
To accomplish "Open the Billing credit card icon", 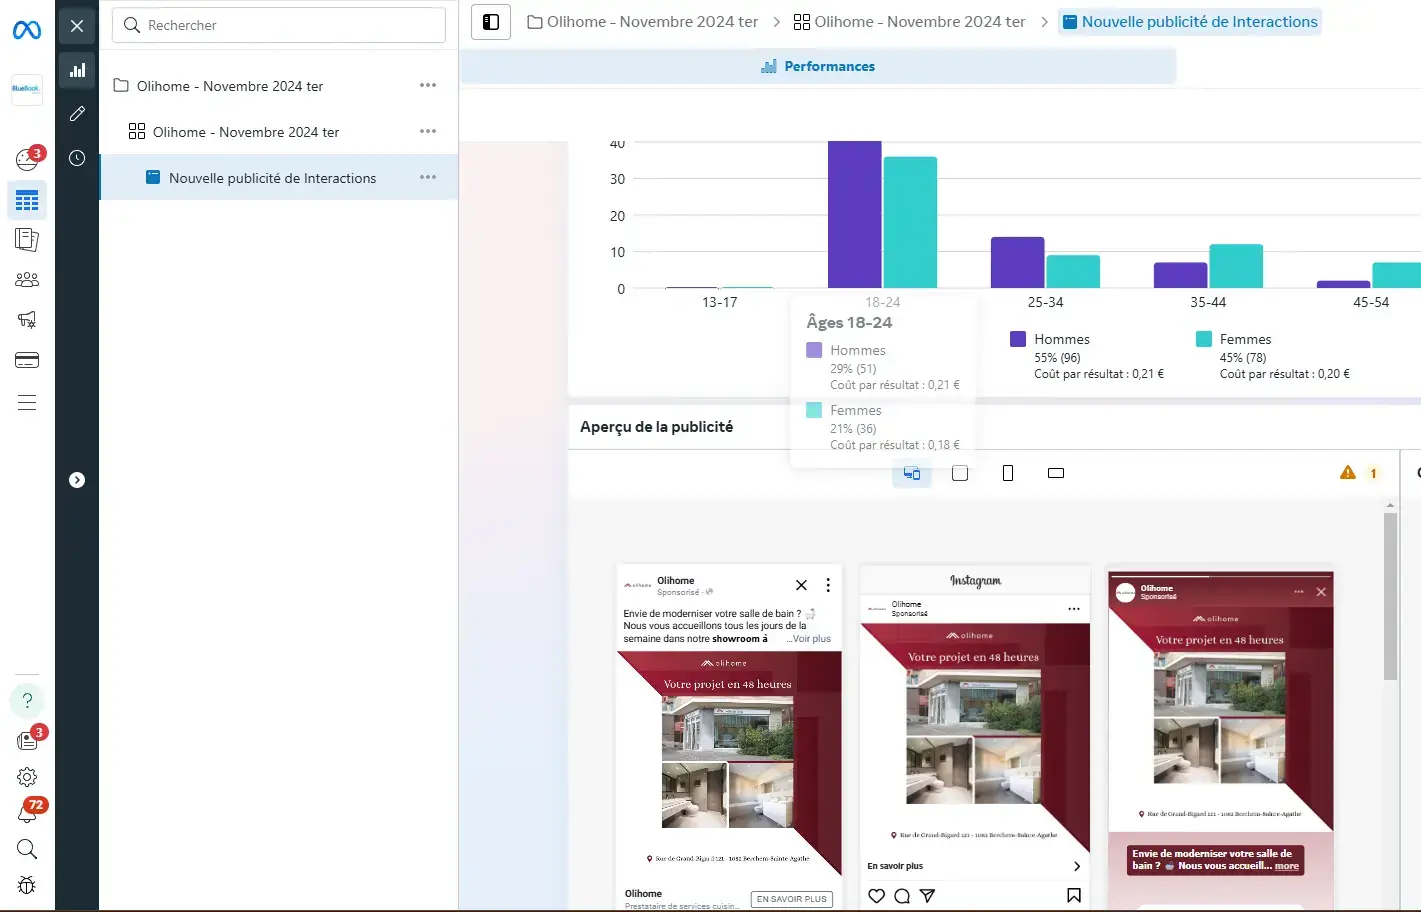I will click(27, 360).
